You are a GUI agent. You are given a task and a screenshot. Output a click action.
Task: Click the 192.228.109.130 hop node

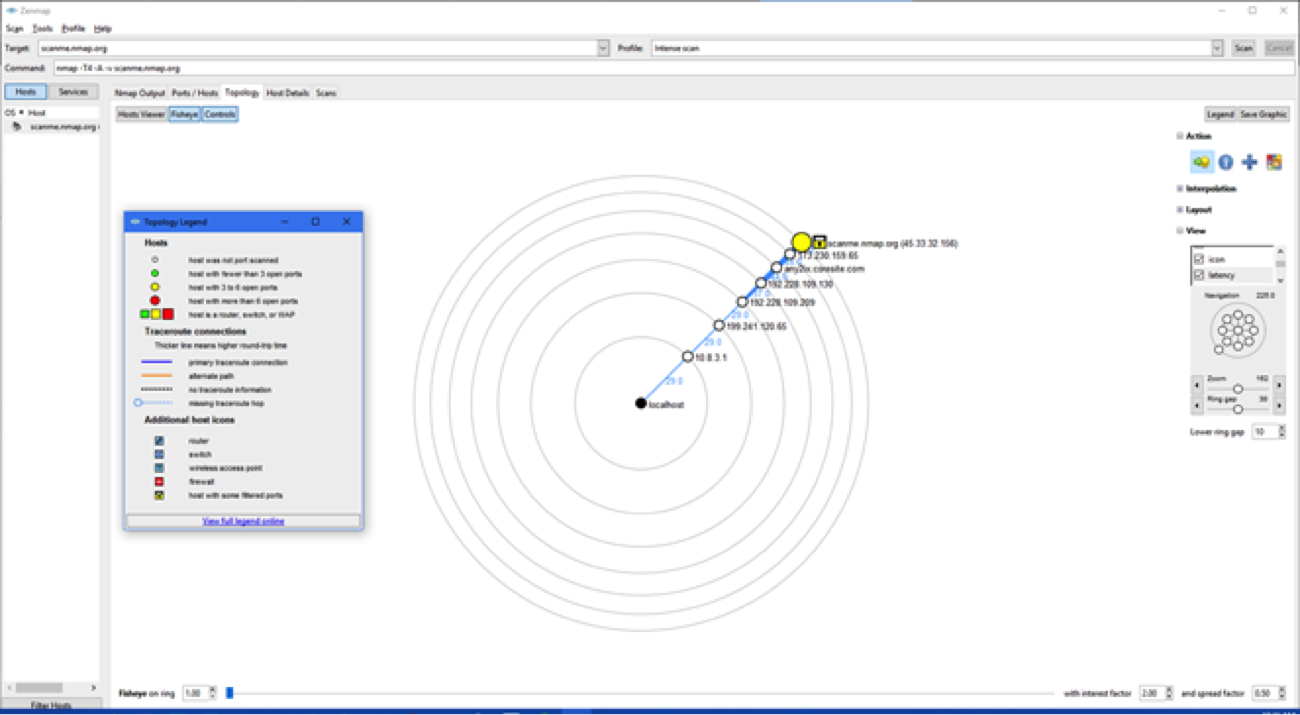[761, 283]
